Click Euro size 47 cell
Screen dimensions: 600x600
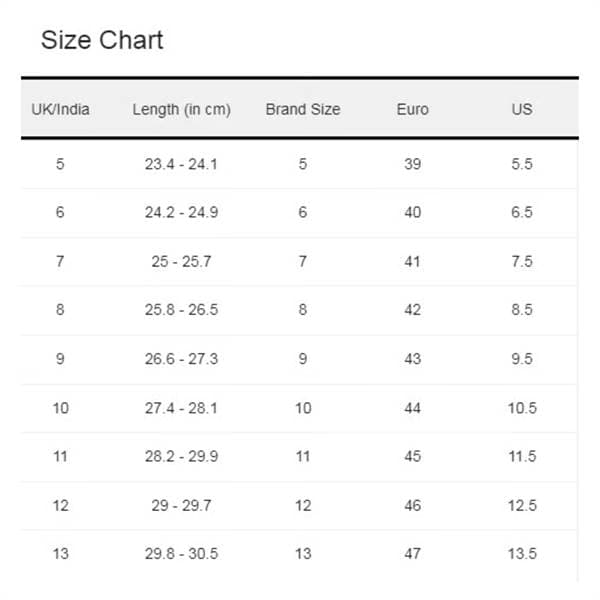pyautogui.click(x=412, y=553)
